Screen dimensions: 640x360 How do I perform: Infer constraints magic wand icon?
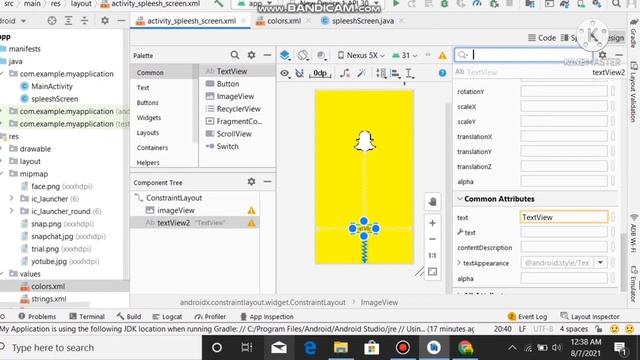click(361, 73)
